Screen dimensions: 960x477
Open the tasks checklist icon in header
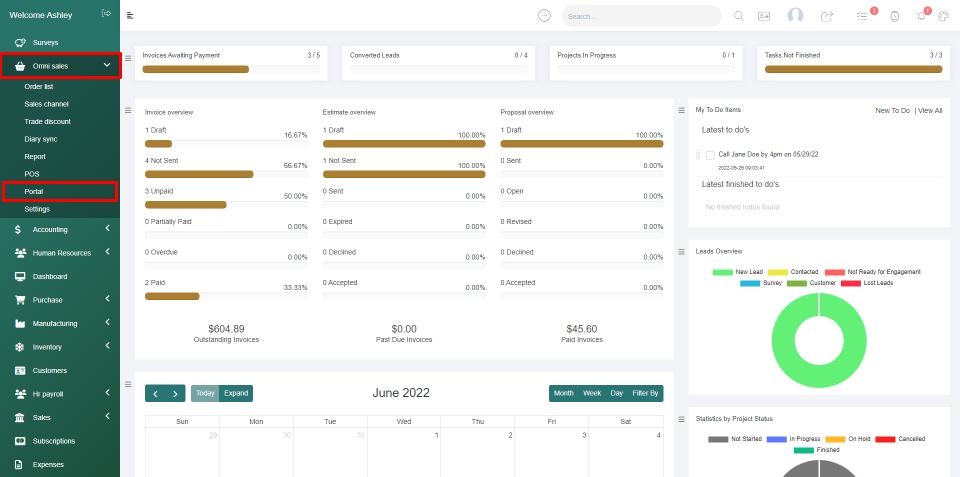click(x=862, y=16)
